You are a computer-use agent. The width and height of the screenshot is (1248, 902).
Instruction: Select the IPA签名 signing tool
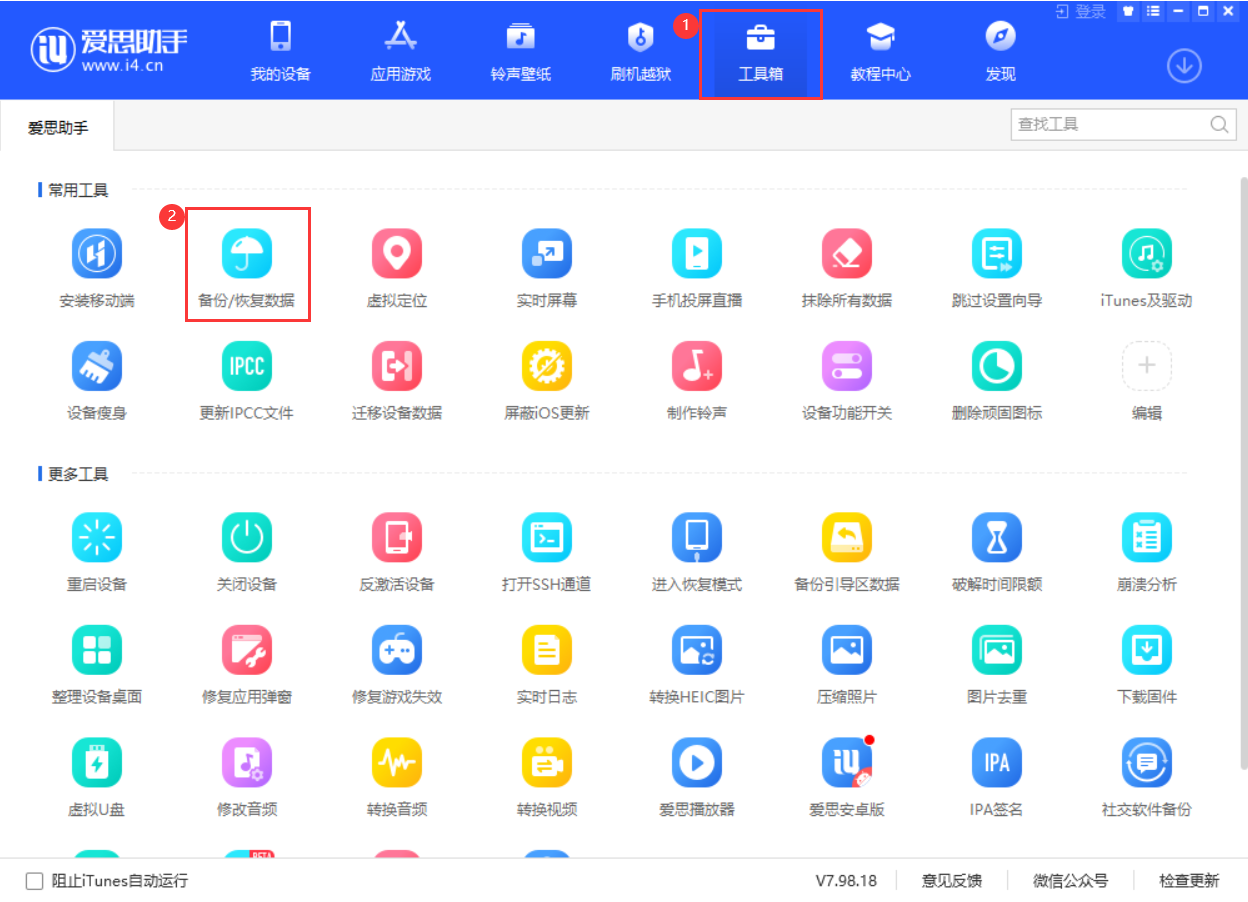(997, 775)
